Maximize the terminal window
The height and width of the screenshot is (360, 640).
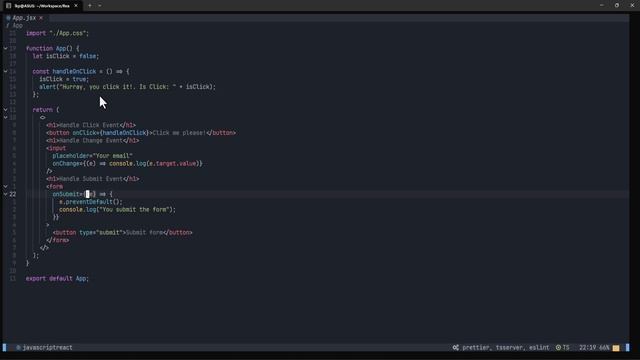pyautogui.click(x=617, y=5)
